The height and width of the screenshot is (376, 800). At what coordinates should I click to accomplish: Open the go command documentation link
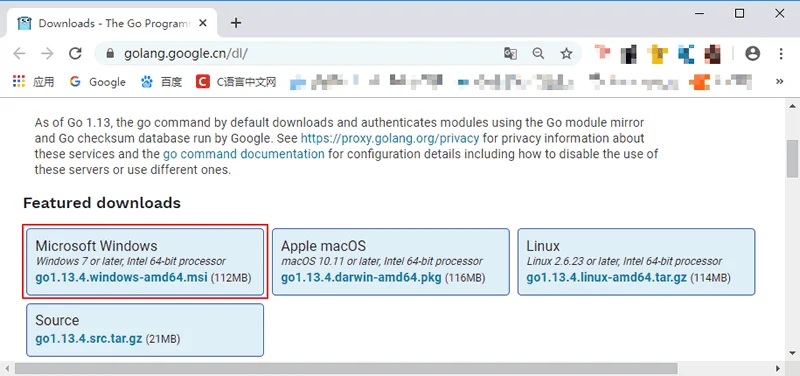tap(243, 154)
